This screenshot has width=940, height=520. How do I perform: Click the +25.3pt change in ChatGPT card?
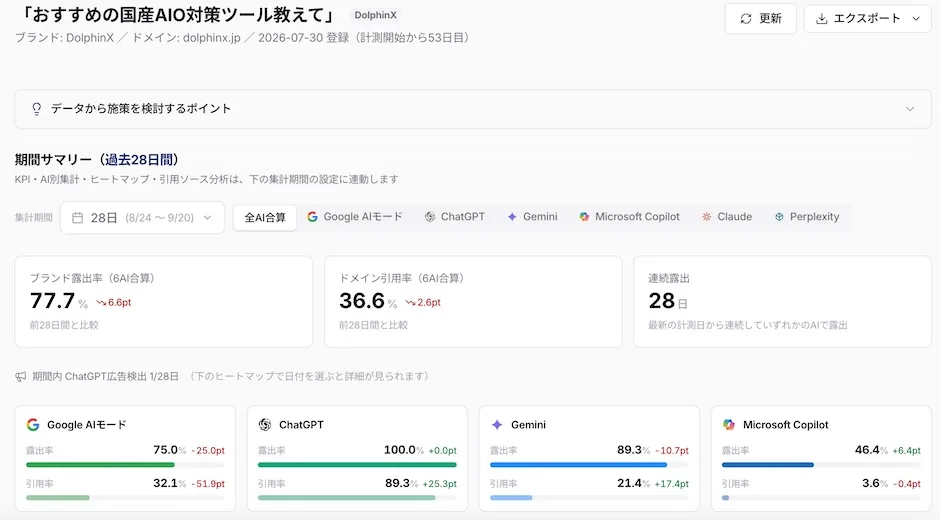(439, 484)
